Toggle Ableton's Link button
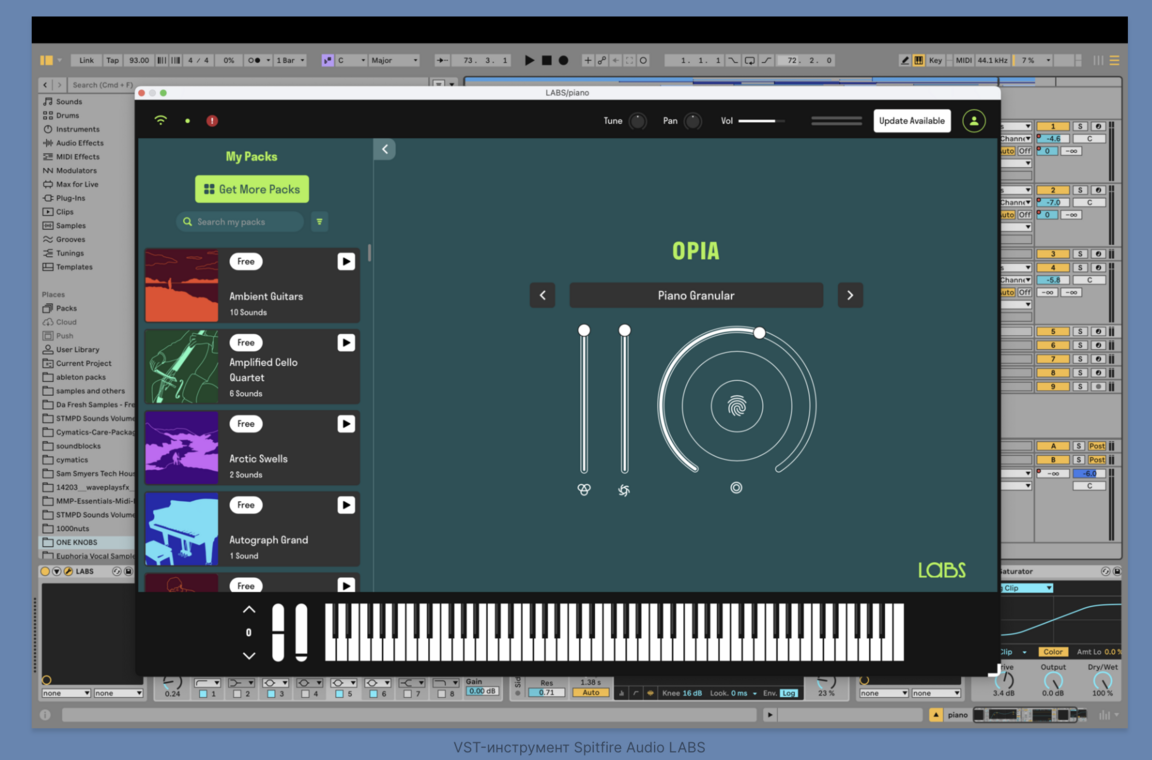The height and width of the screenshot is (760, 1152). 87,60
